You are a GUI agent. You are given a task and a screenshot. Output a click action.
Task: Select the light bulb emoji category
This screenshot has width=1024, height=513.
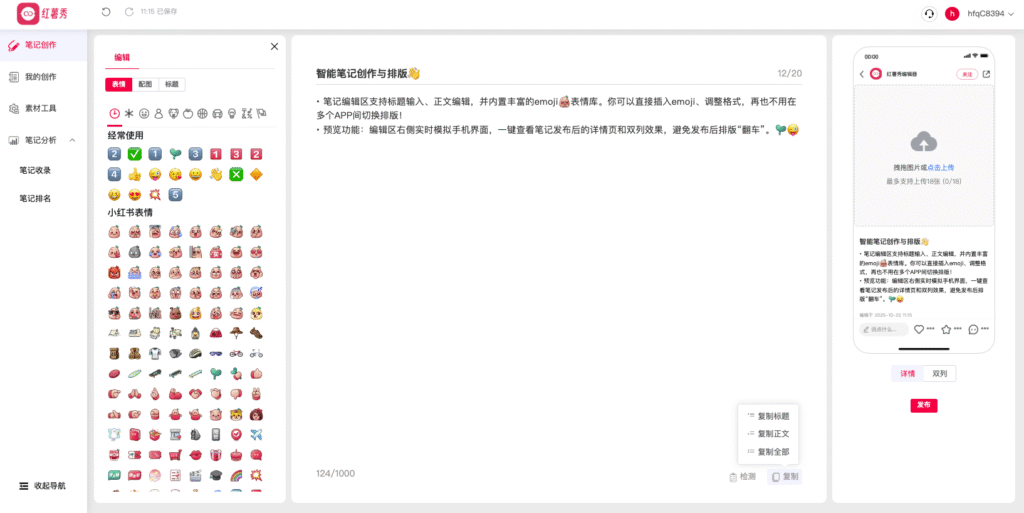[232, 114]
